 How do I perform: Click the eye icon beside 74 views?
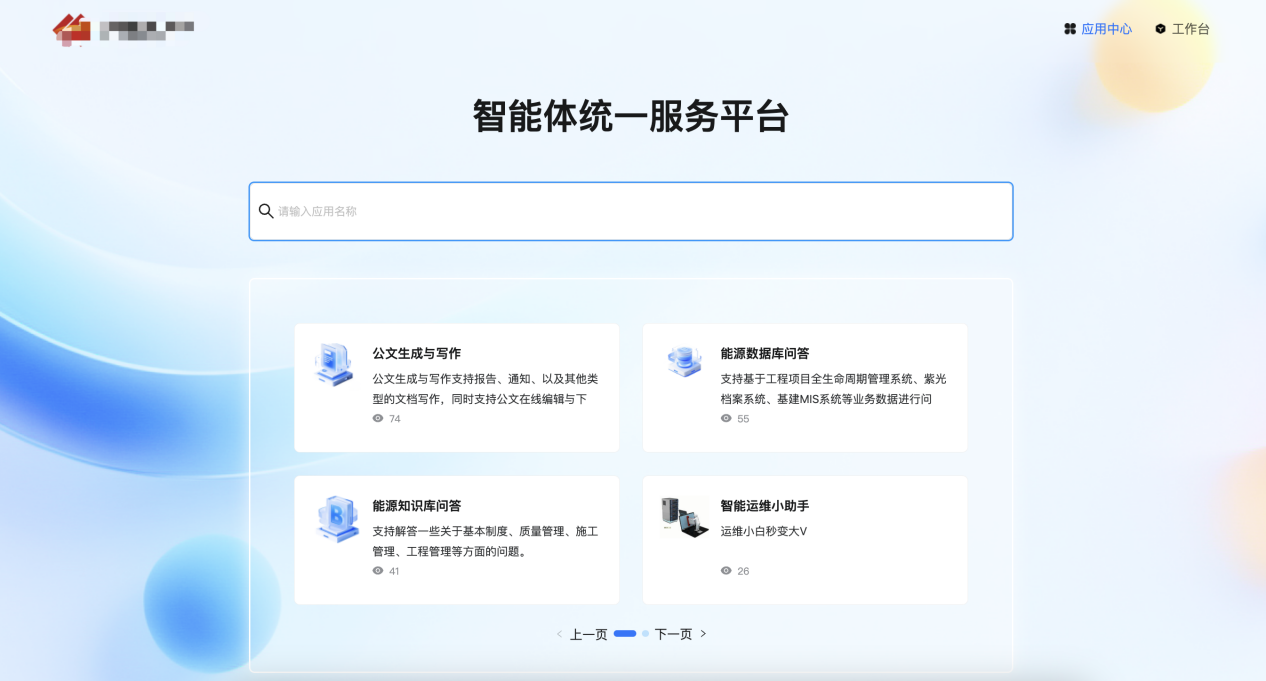tap(378, 418)
